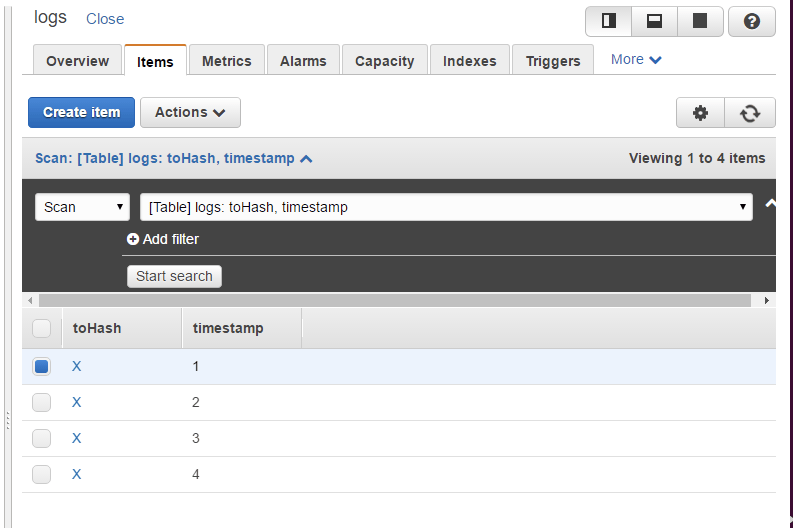Check the row with timestamp 4

click(x=41, y=474)
